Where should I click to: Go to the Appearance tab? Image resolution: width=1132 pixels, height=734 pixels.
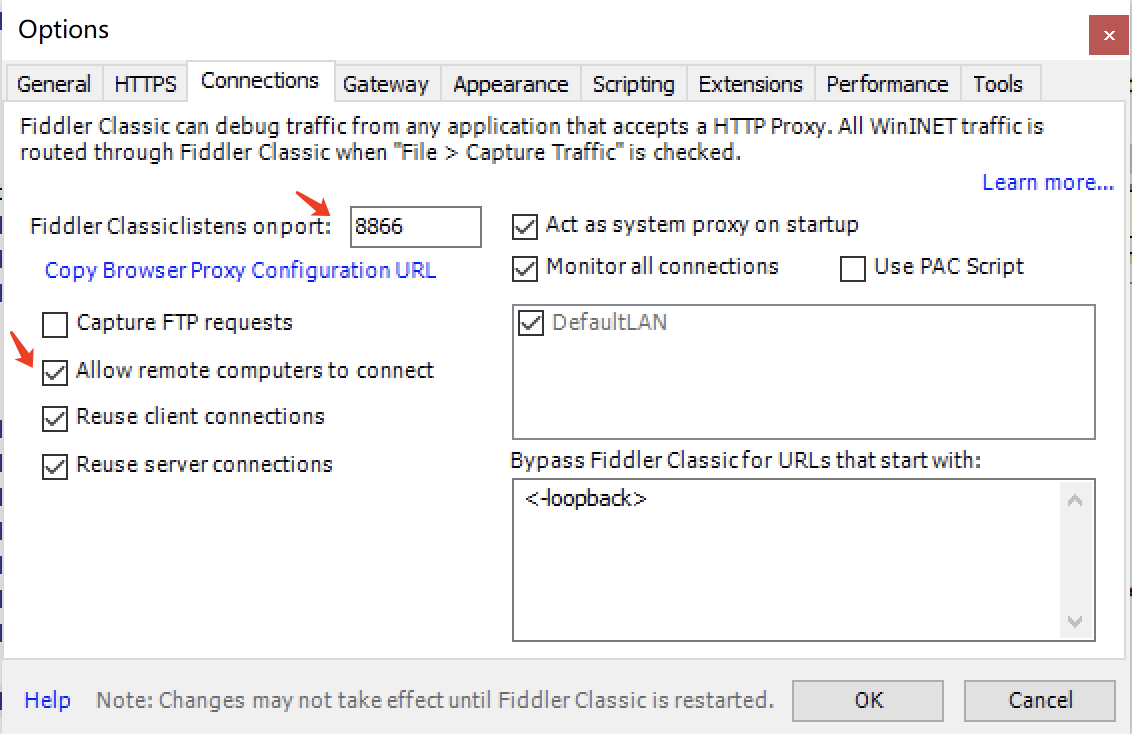[x=510, y=84]
